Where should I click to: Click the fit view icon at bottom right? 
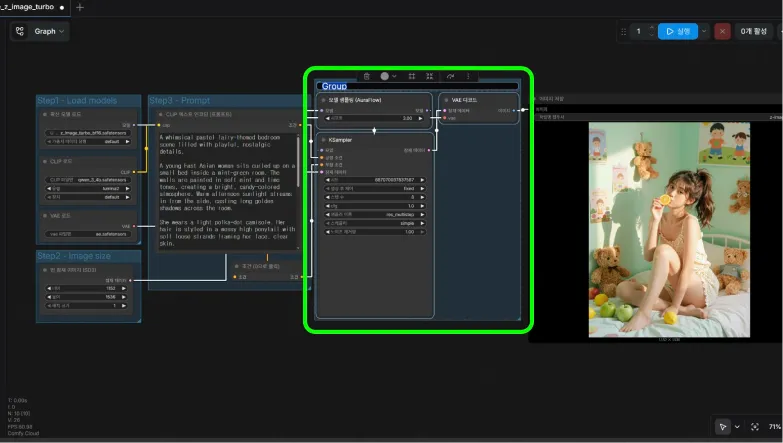(755, 427)
